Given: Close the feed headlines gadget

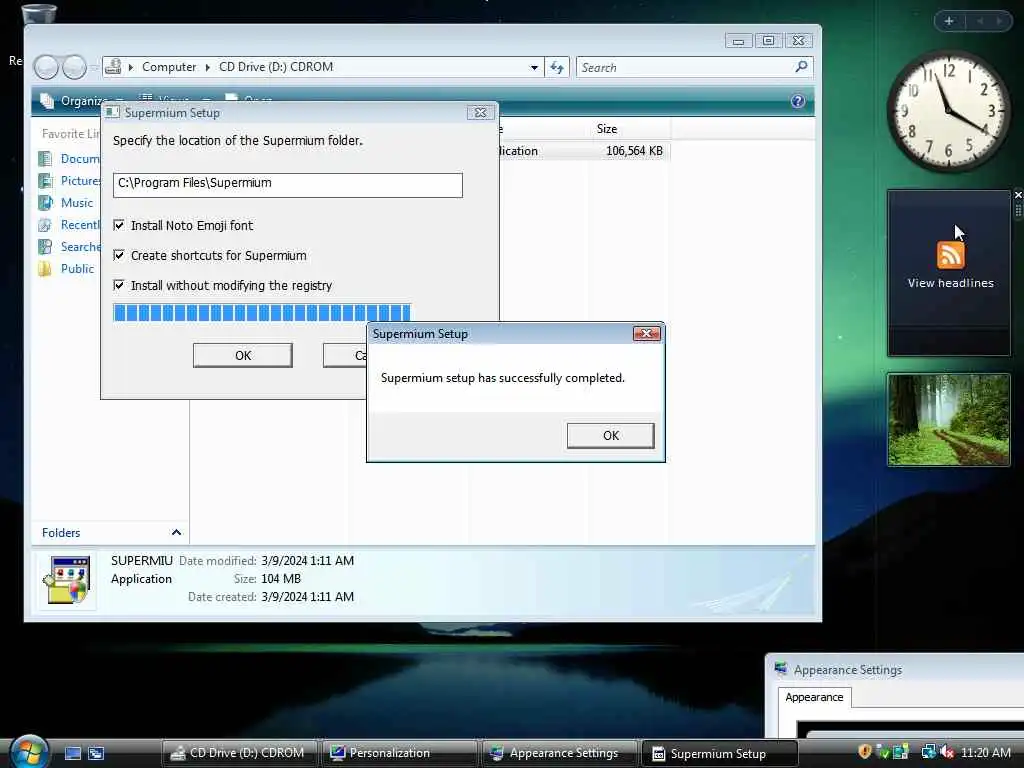Looking at the screenshot, I should pos(1017,195).
